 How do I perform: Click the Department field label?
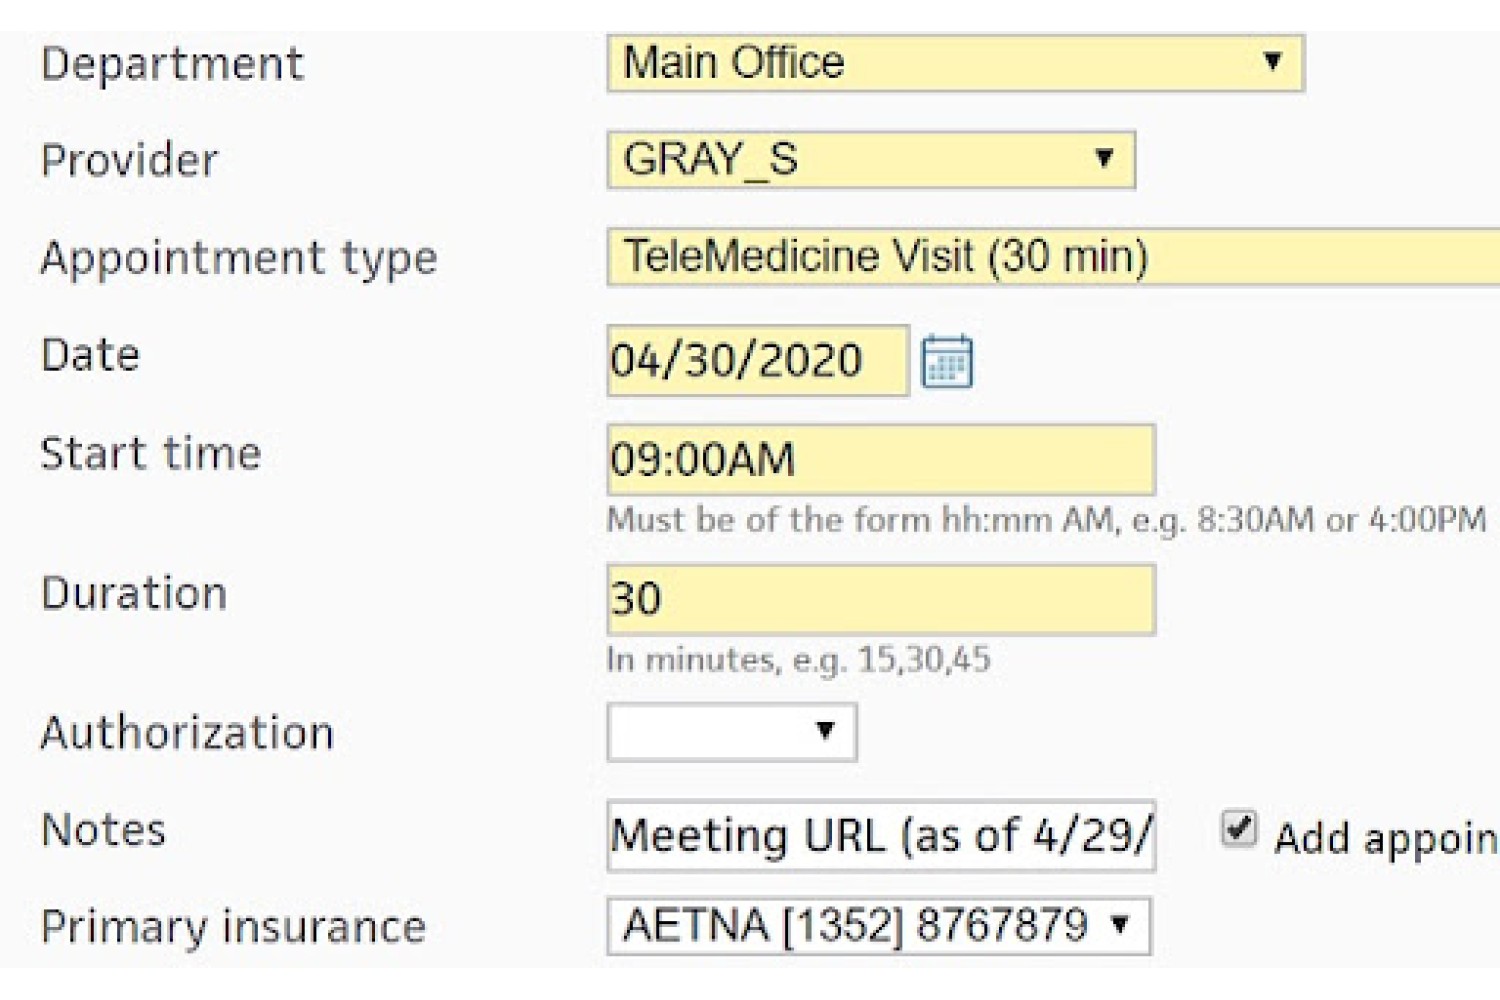click(x=171, y=65)
